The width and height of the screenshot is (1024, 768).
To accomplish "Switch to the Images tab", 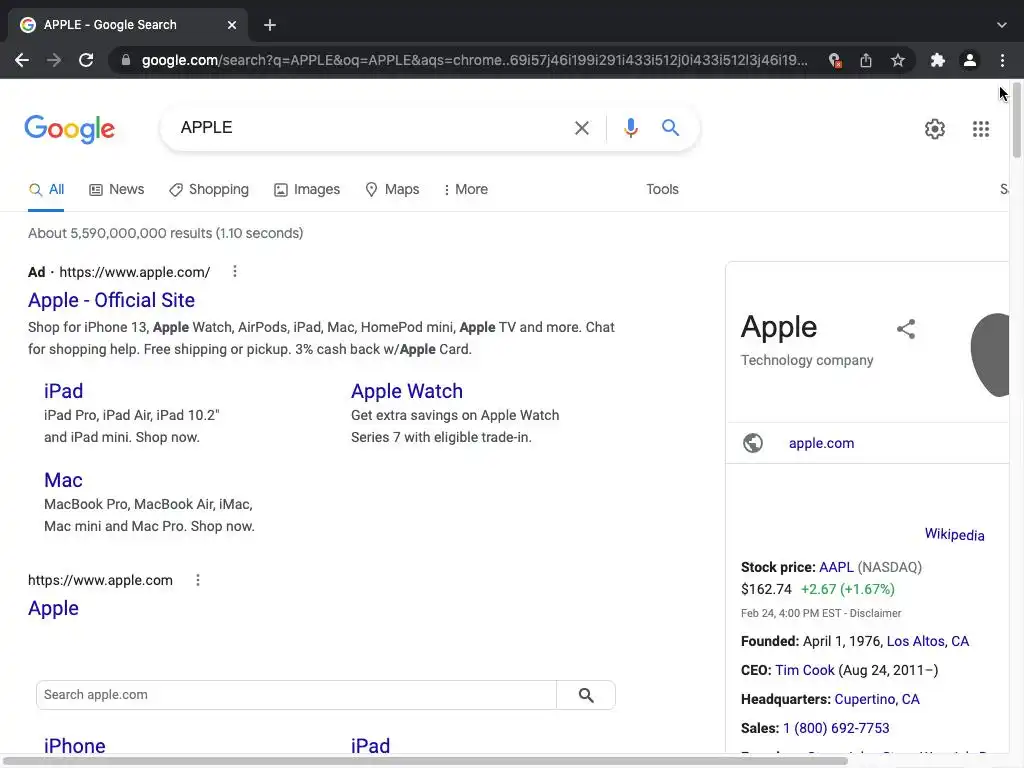I will 306,189.
